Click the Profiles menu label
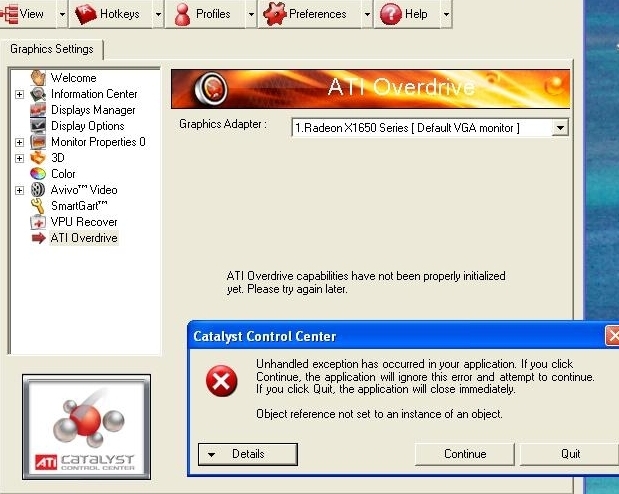Image resolution: width=619 pixels, height=494 pixels. click(x=213, y=14)
